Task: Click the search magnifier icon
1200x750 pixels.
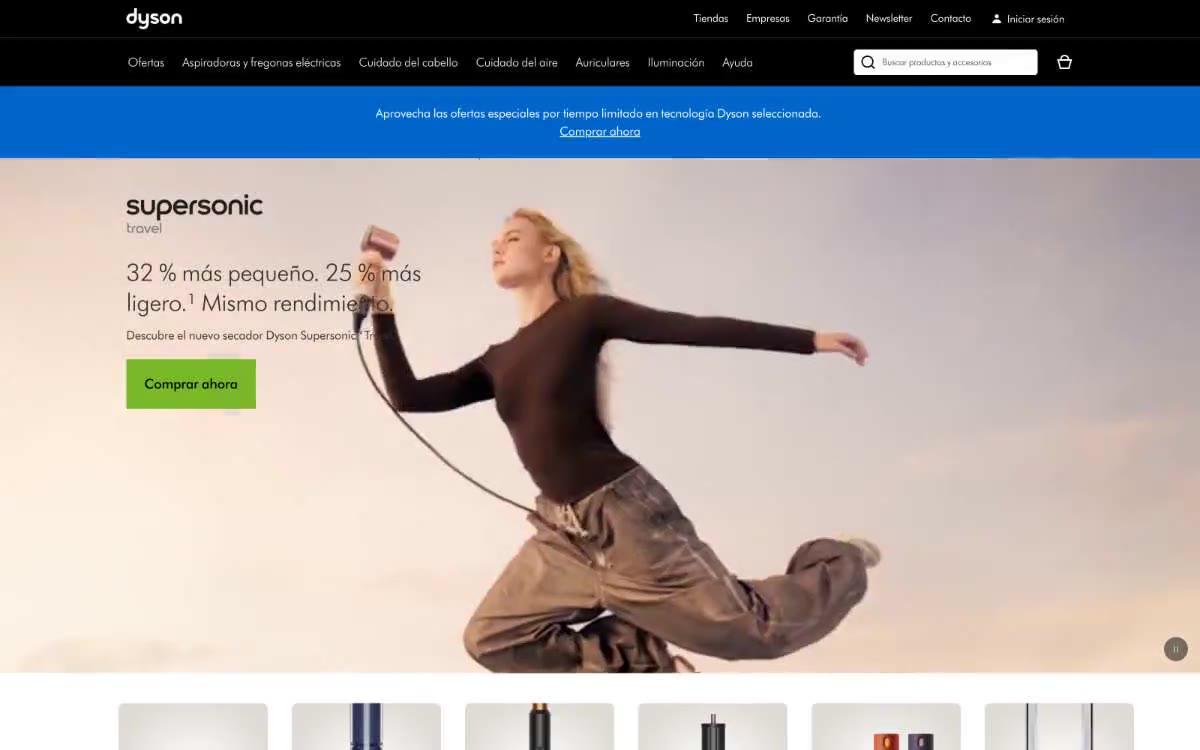Action: tap(868, 62)
